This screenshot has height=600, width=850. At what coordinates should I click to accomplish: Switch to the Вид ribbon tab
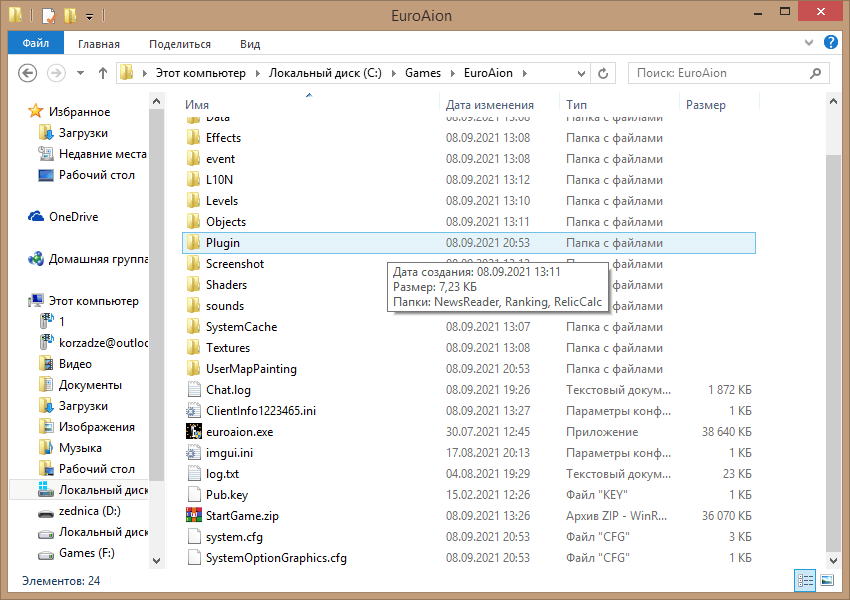pos(250,44)
